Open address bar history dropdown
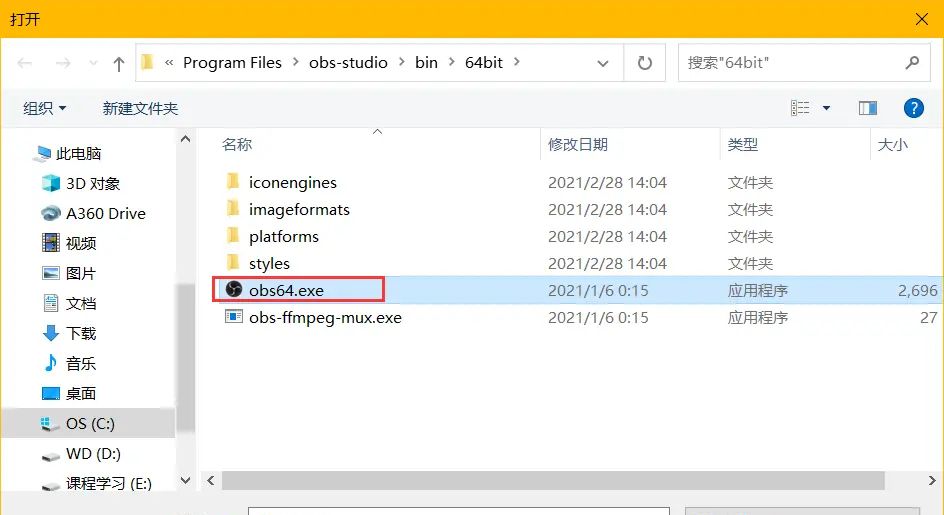 (603, 63)
